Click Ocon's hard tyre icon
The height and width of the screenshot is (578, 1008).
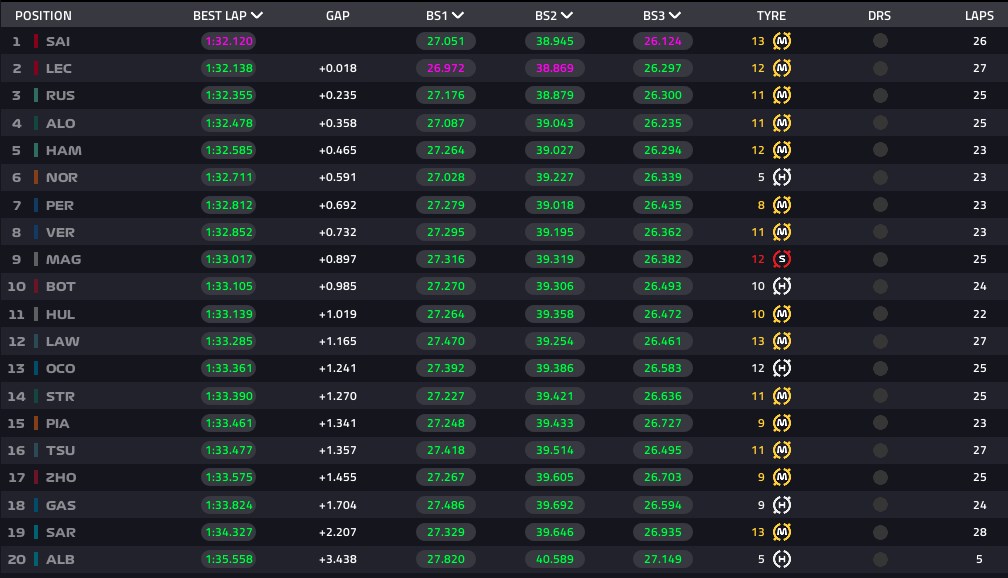coord(781,368)
